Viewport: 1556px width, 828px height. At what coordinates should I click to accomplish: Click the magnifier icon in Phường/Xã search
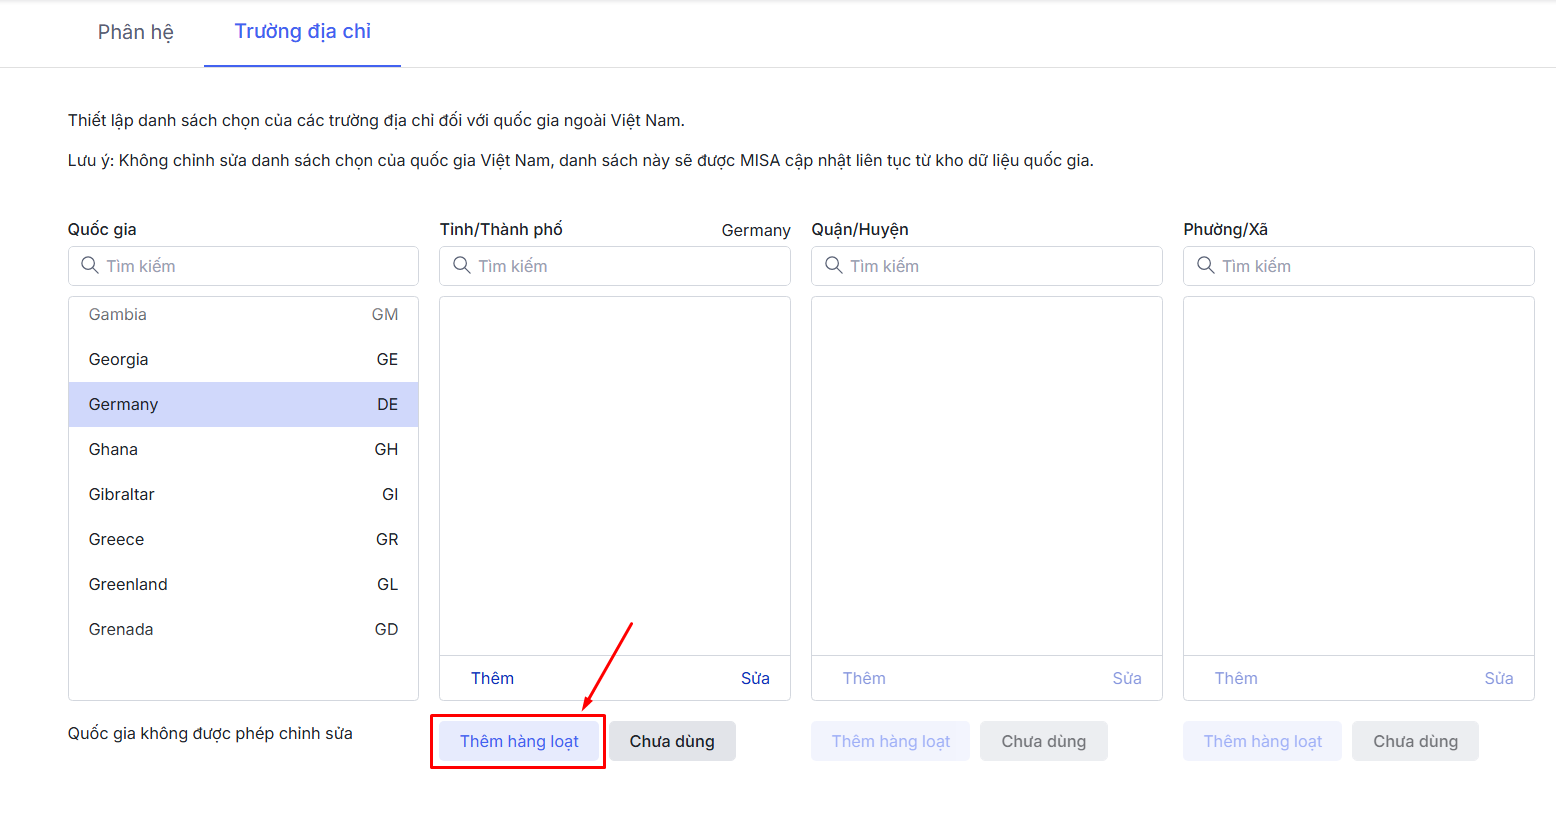coord(1206,266)
